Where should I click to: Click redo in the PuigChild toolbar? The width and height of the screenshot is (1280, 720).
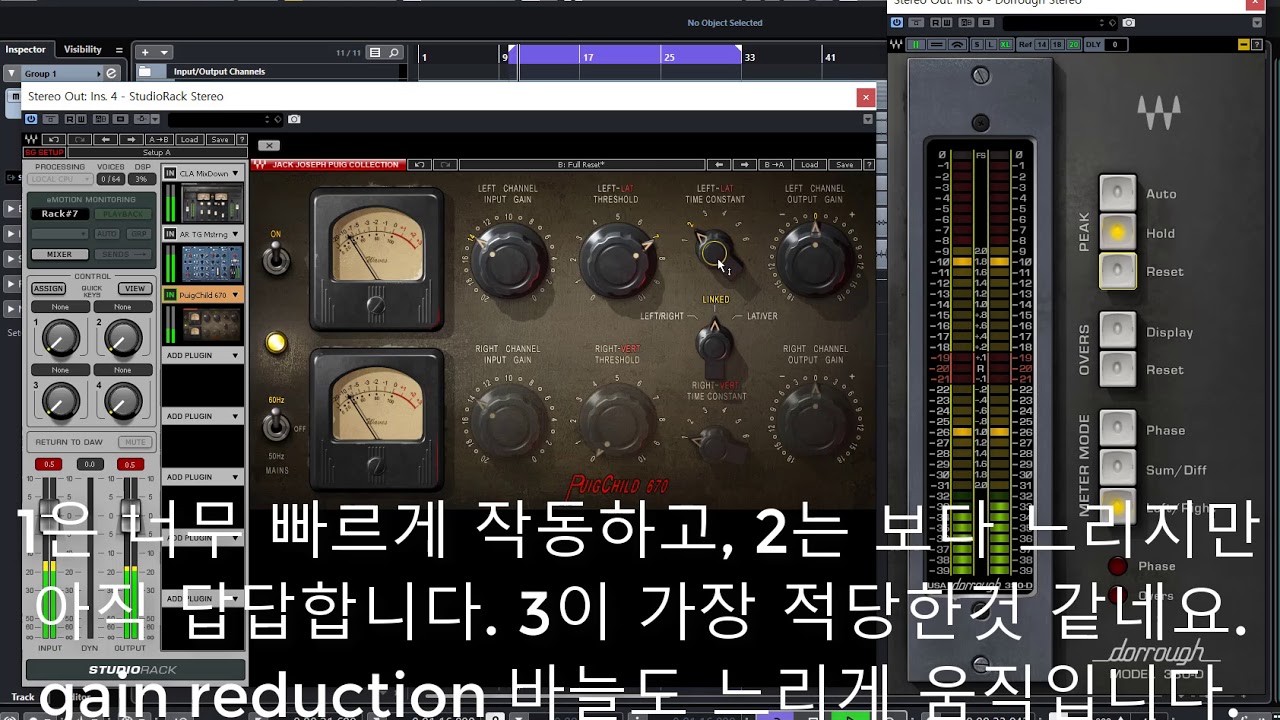coord(446,164)
